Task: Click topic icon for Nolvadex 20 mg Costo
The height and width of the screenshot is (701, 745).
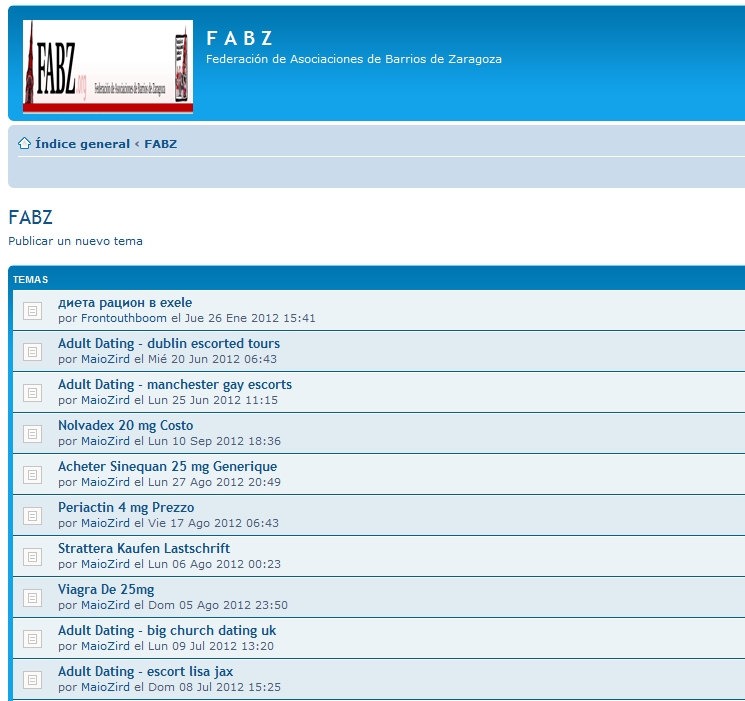Action: [x=32, y=433]
